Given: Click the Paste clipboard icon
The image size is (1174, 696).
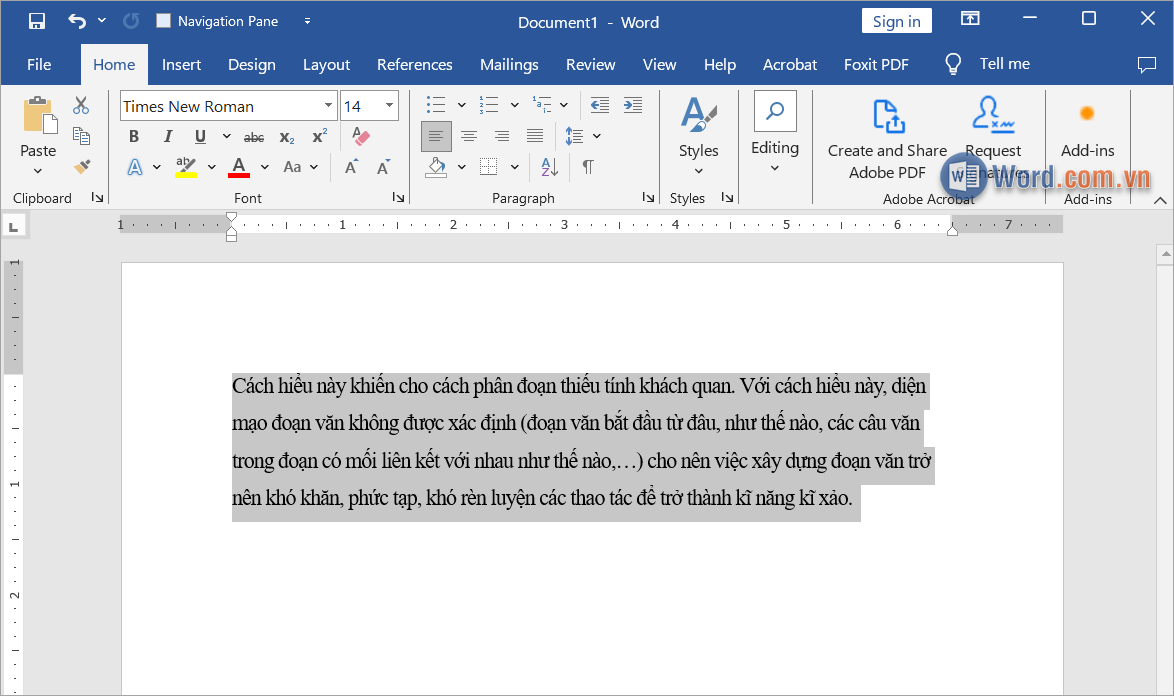Looking at the screenshot, I should click(x=38, y=117).
